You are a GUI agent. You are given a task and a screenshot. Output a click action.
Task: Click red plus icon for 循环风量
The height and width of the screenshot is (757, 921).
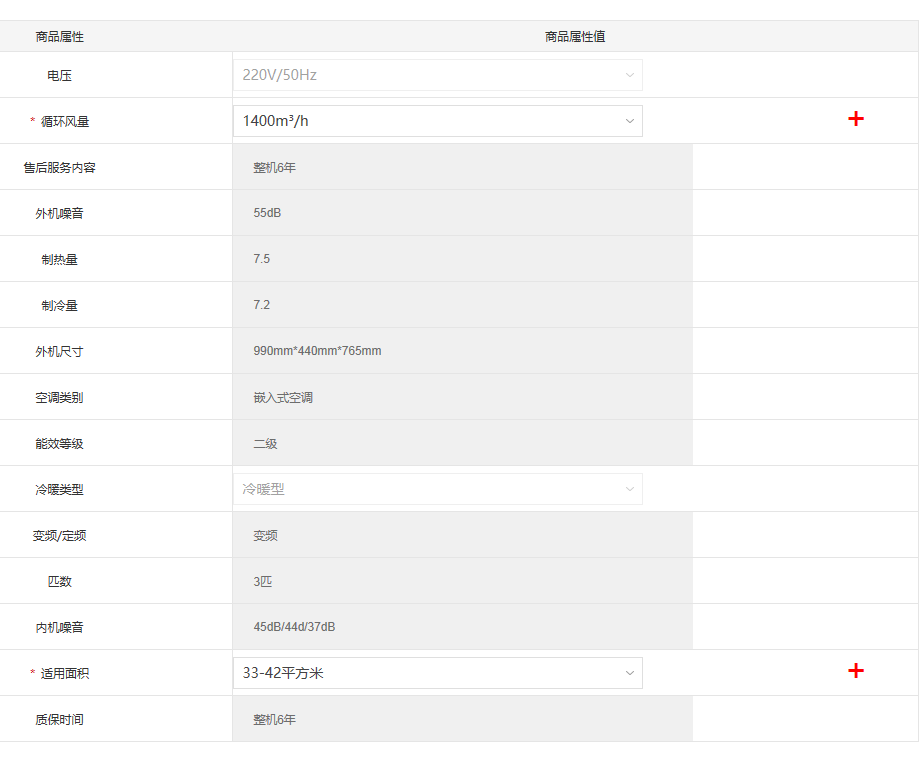tap(856, 119)
